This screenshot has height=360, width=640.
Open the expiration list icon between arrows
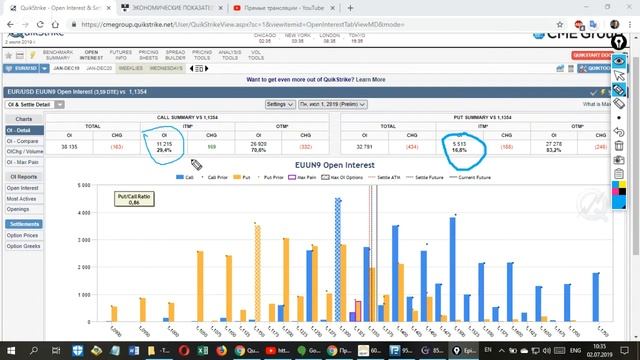199,69
